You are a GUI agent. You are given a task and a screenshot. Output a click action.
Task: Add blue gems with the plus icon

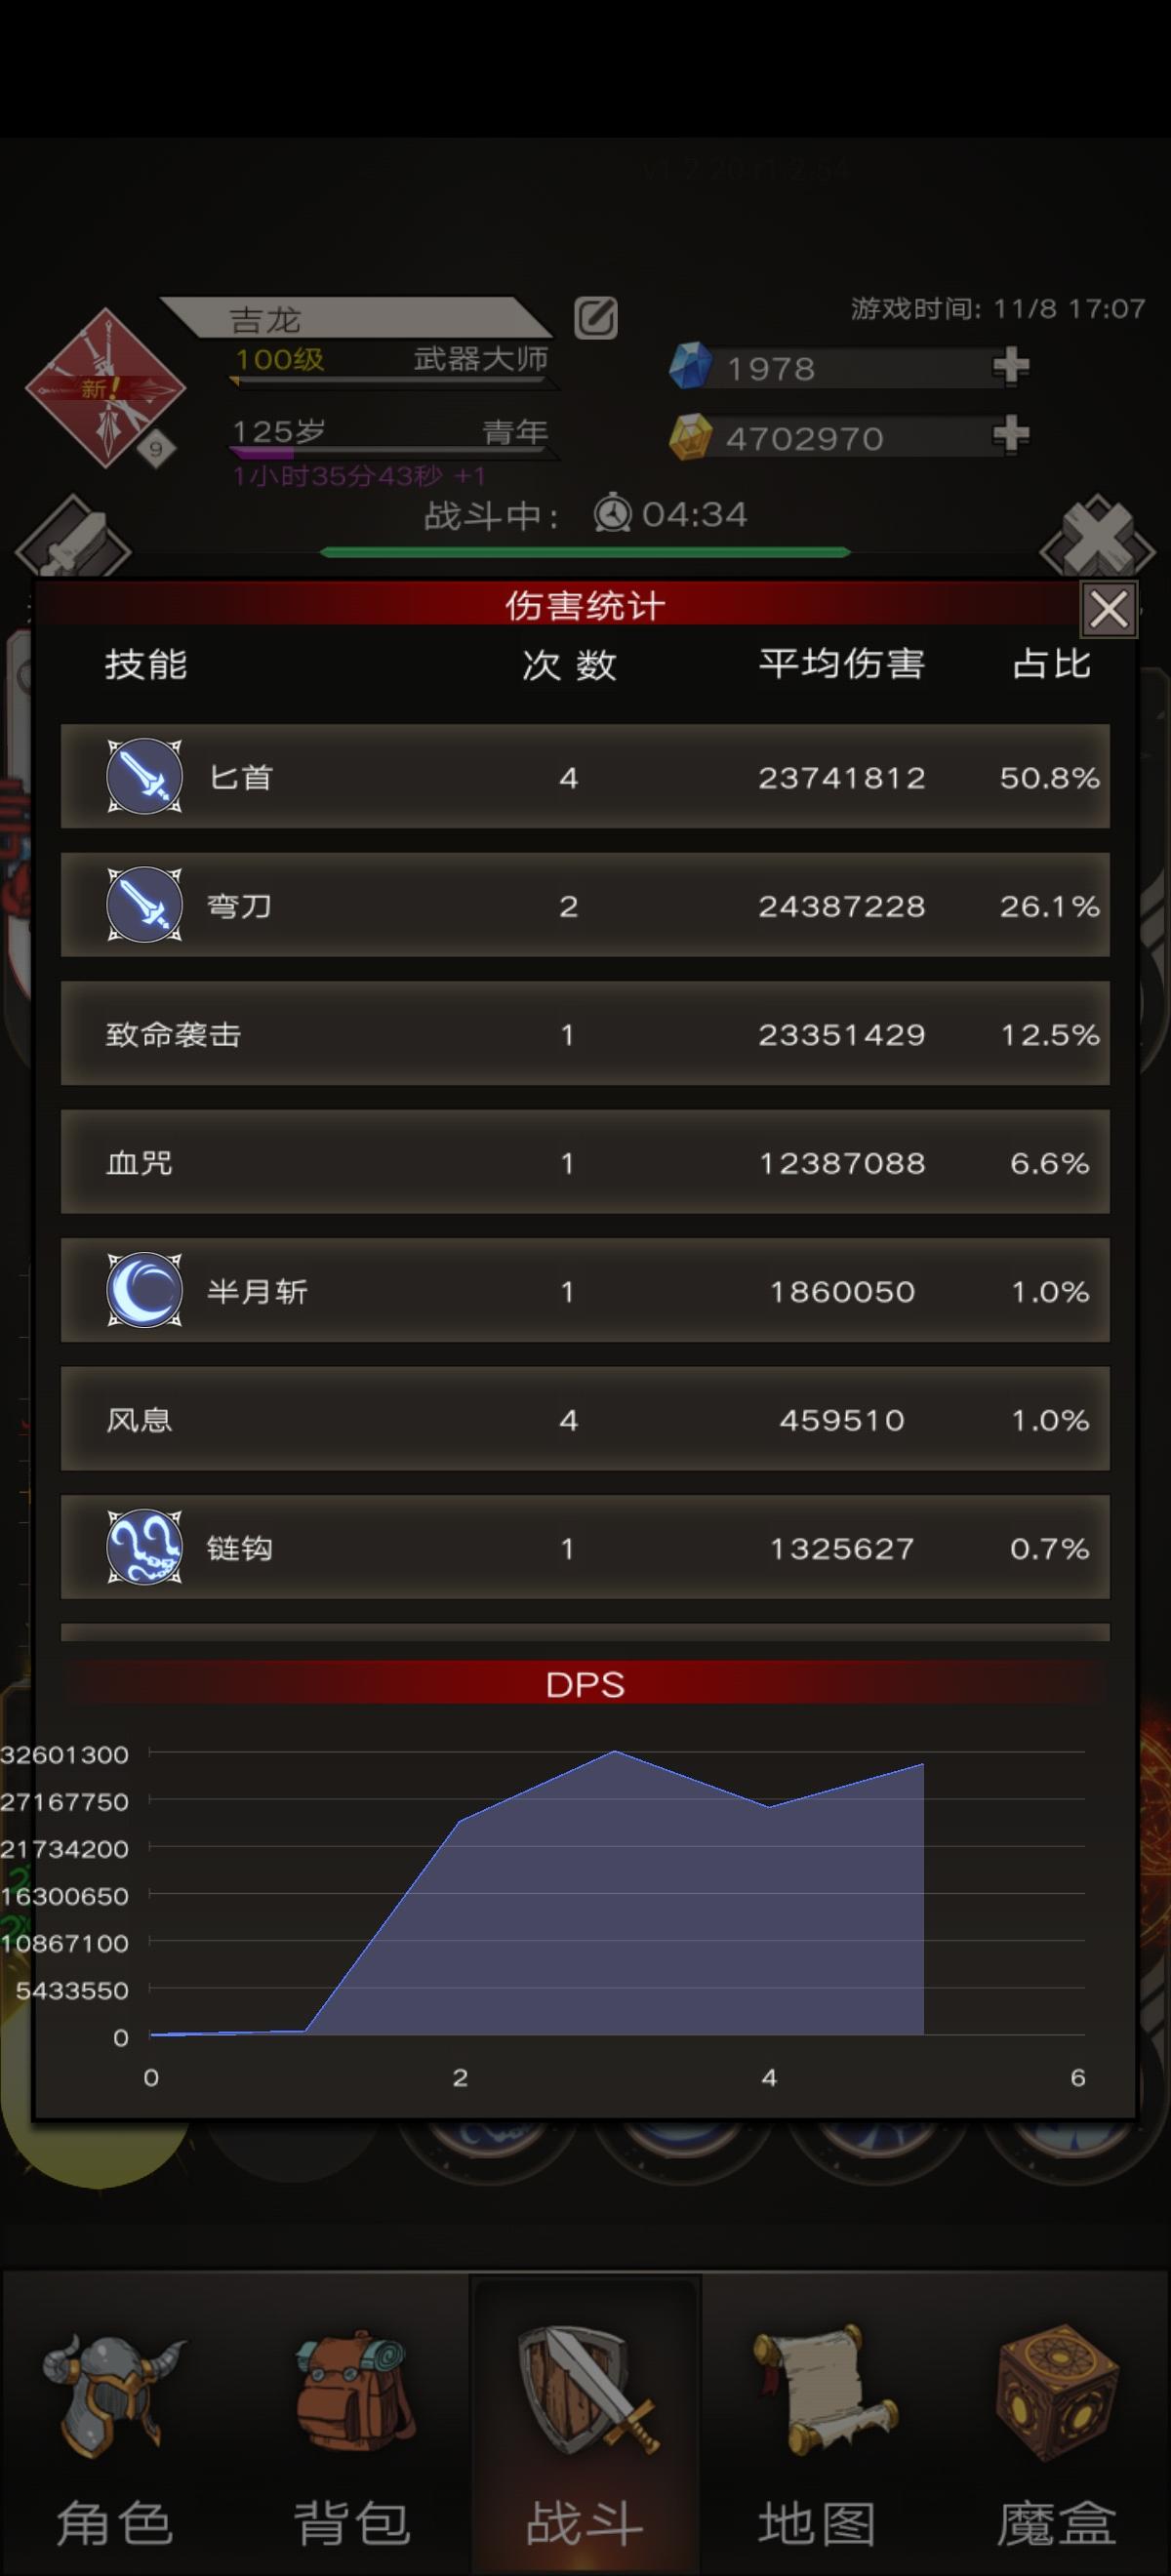click(1010, 366)
